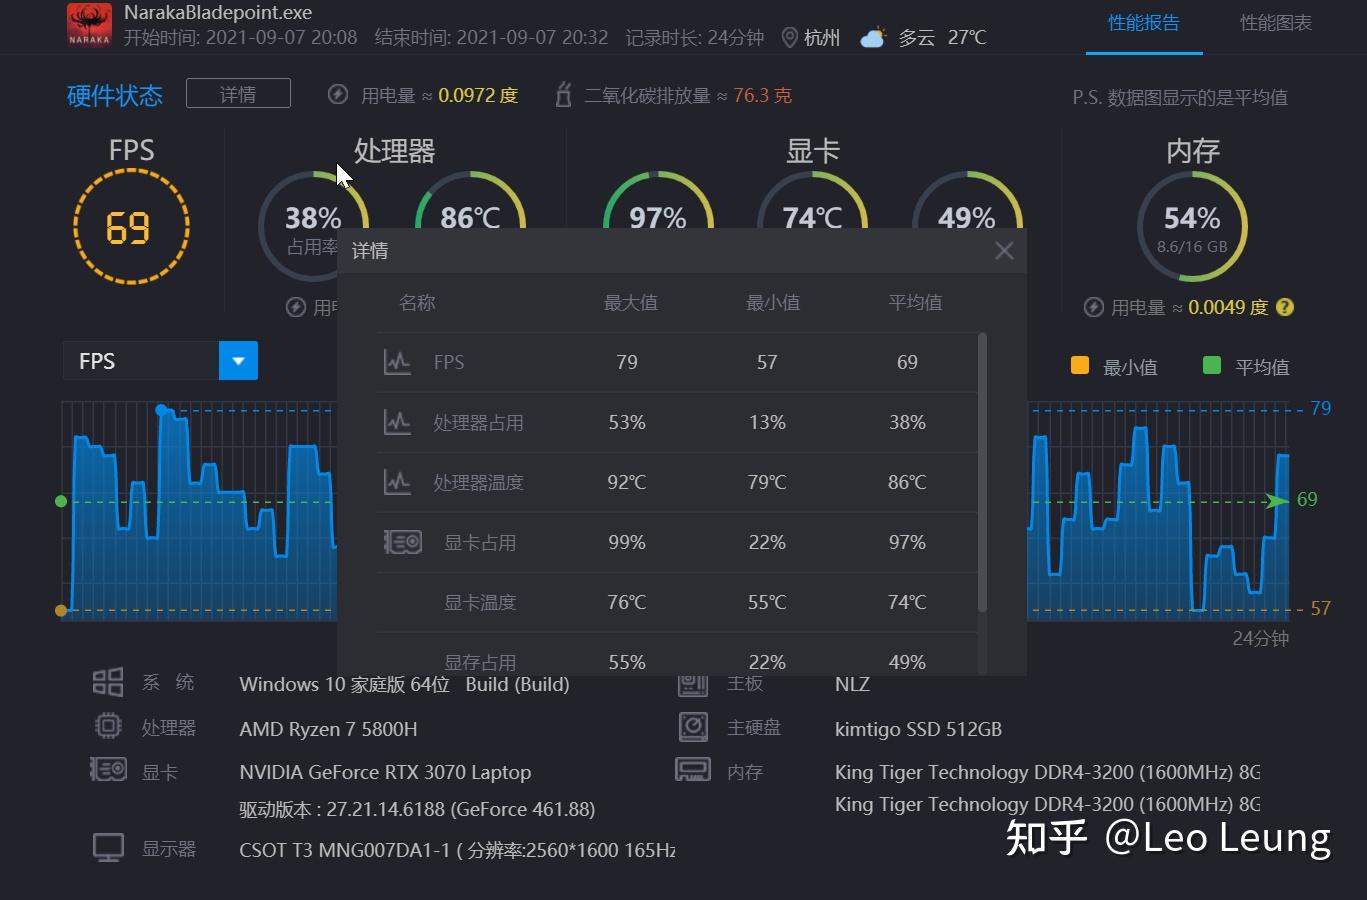Screen dimensions: 1367x900
Task: Click the FPS row maximum value 79
Action: point(627,362)
